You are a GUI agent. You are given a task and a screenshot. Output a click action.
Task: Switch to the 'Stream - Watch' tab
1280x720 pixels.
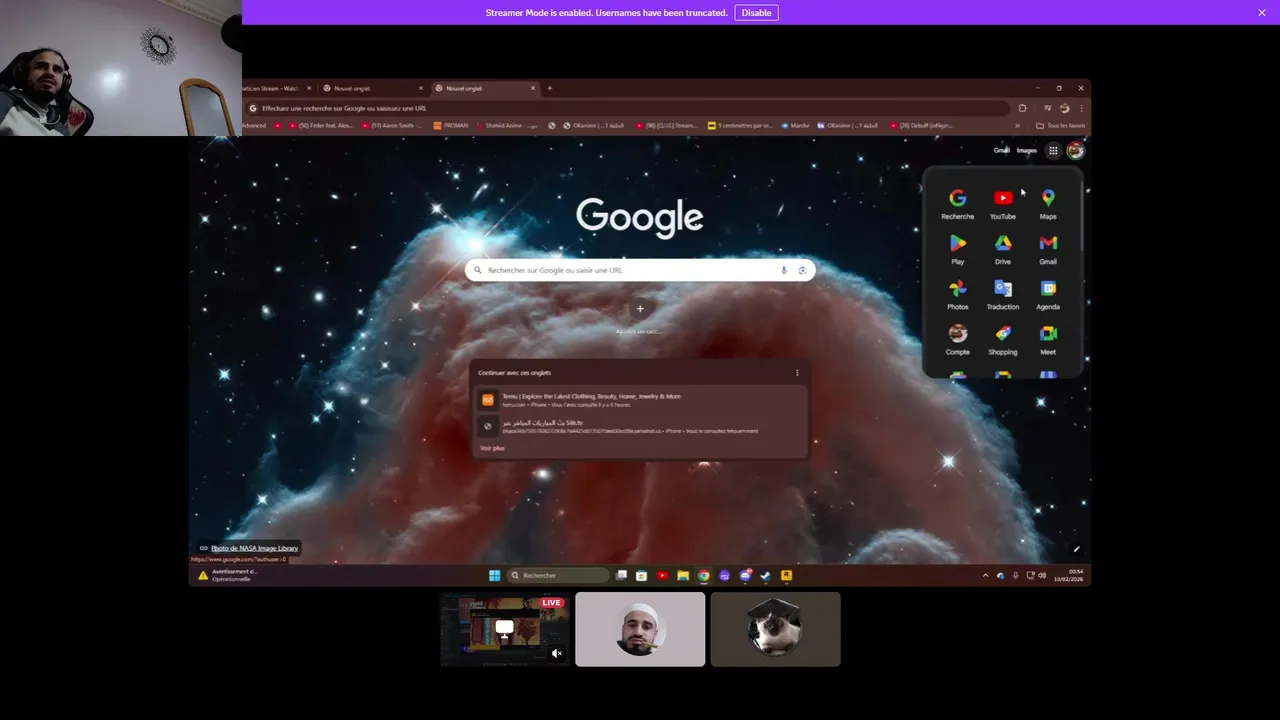click(279, 88)
